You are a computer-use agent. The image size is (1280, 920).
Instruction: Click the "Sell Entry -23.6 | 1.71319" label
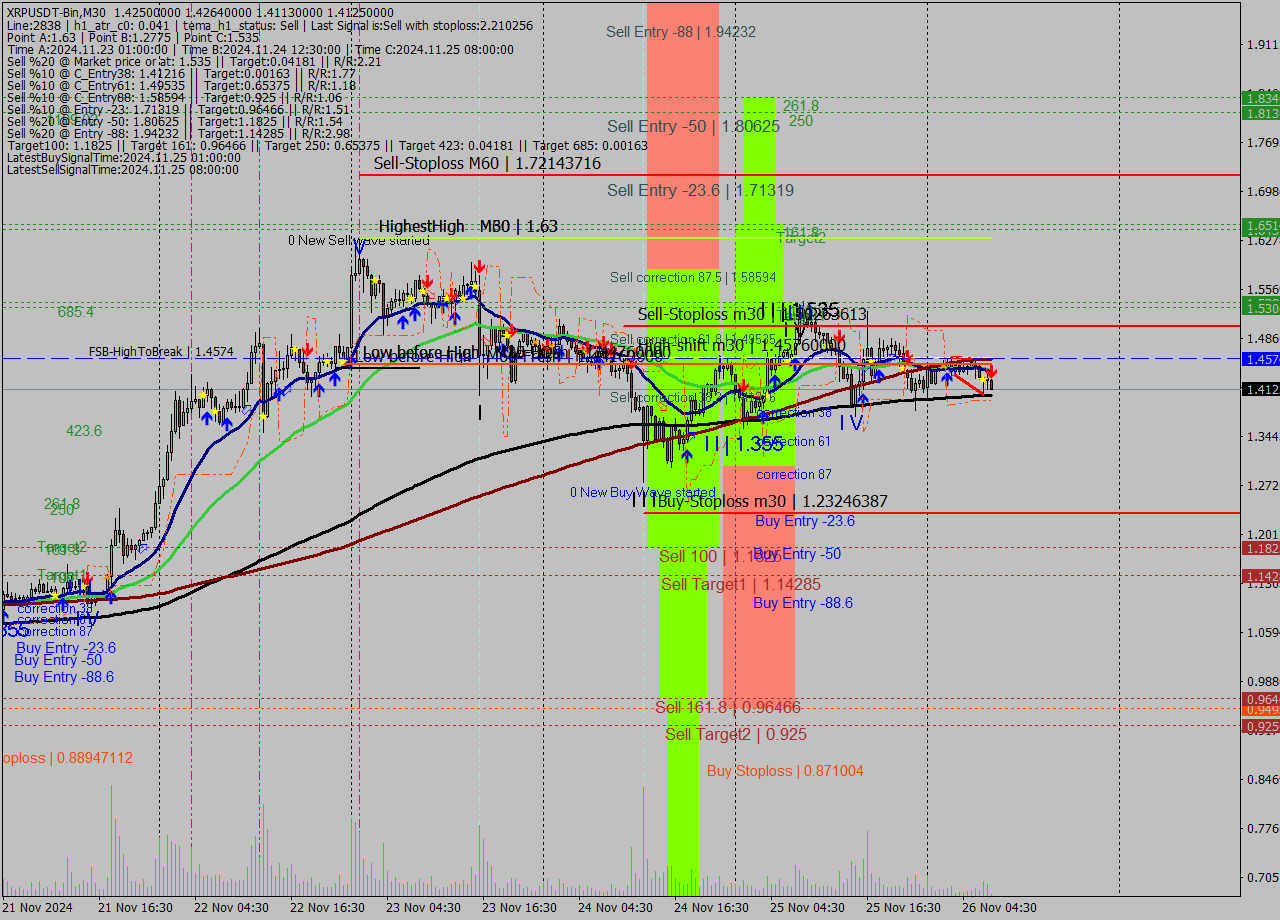point(701,190)
